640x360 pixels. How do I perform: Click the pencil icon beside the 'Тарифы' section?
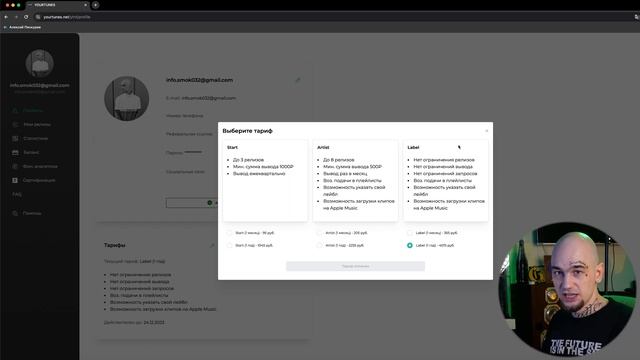[x=212, y=245]
